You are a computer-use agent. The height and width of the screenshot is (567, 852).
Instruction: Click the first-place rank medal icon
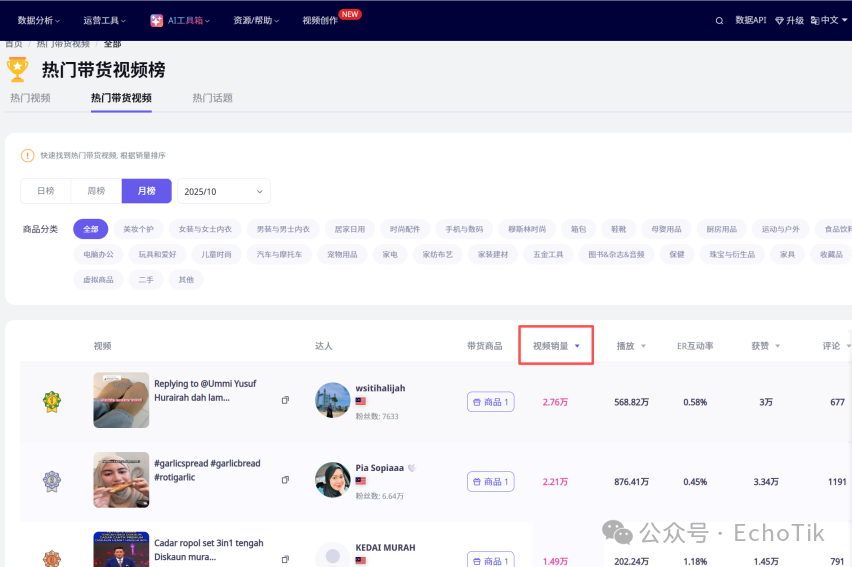[51, 401]
